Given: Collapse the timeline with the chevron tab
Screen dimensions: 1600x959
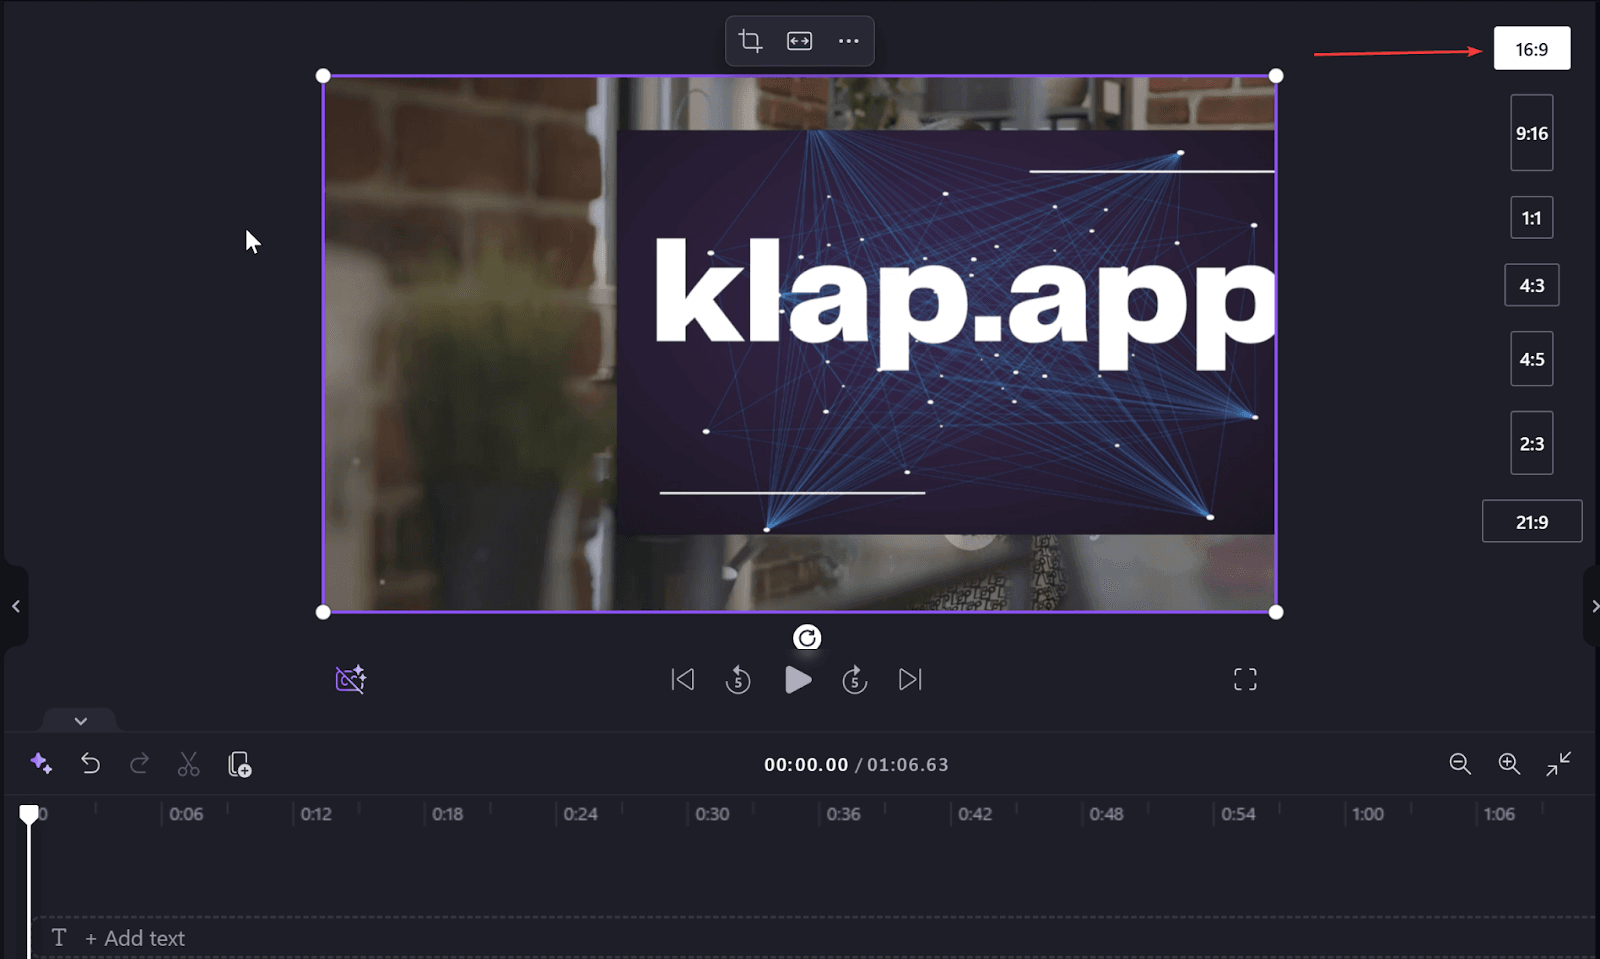Looking at the screenshot, I should tap(80, 721).
